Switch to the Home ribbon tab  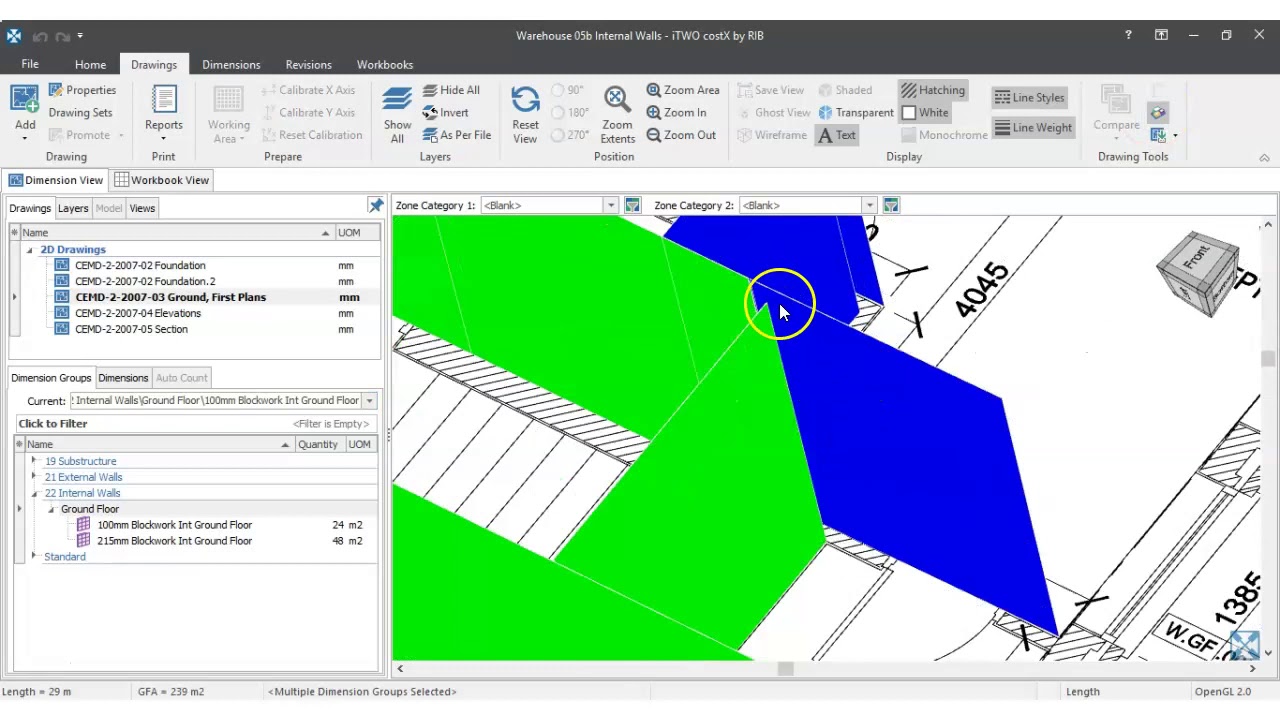tap(90, 65)
